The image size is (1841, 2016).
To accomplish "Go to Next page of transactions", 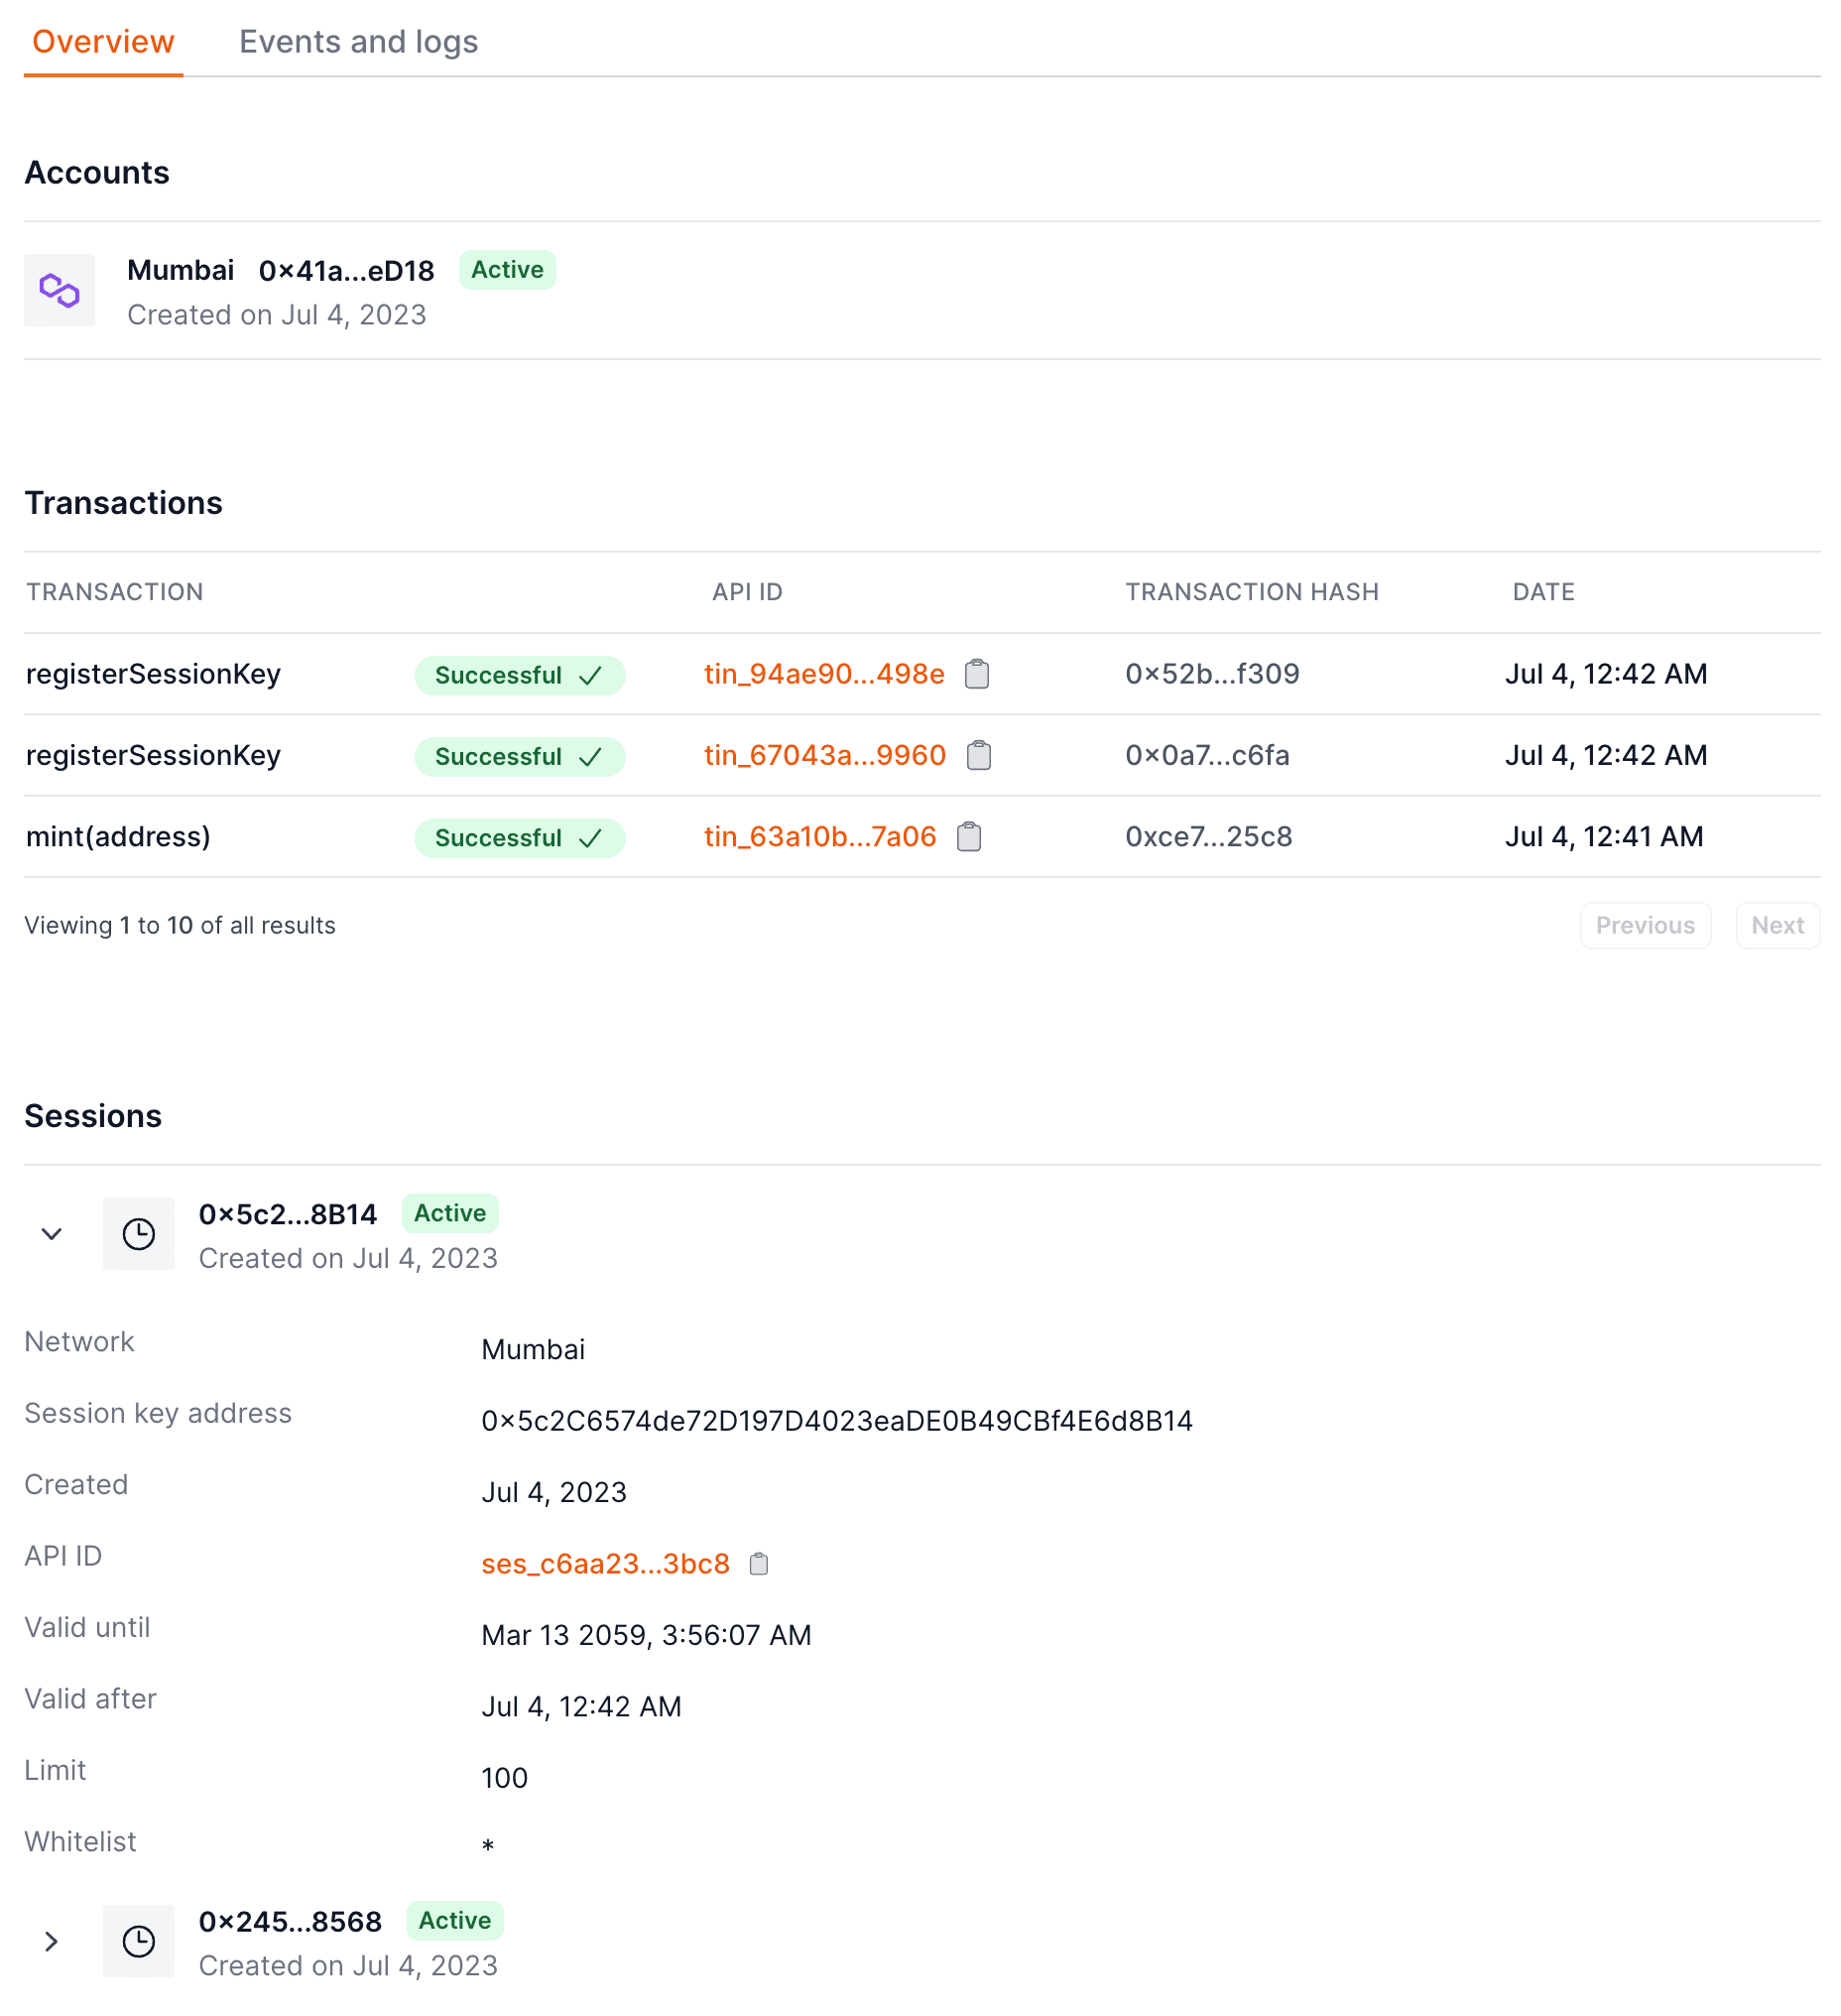I will tap(1777, 926).
